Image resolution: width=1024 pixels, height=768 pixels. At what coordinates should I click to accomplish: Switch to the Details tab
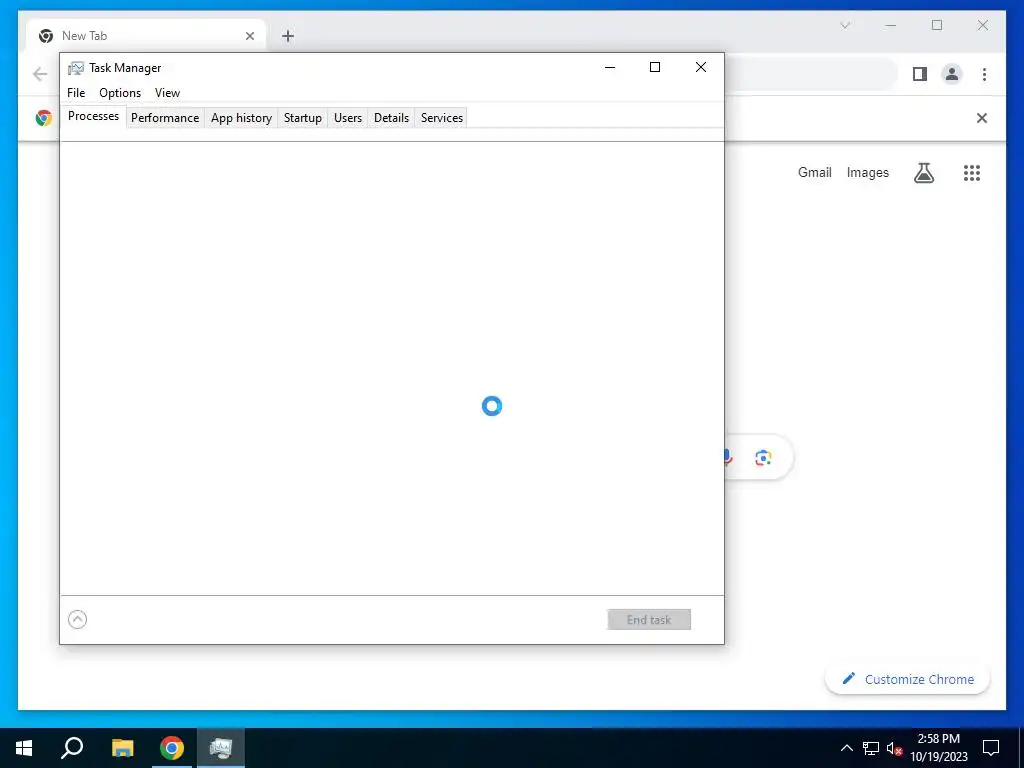391,118
